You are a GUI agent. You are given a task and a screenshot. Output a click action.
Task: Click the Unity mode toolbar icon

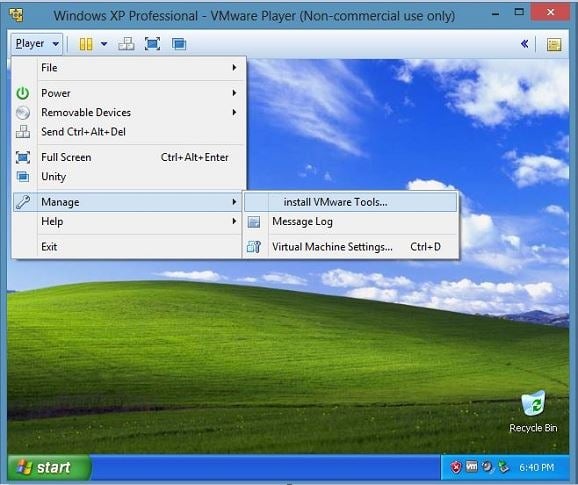pos(179,44)
